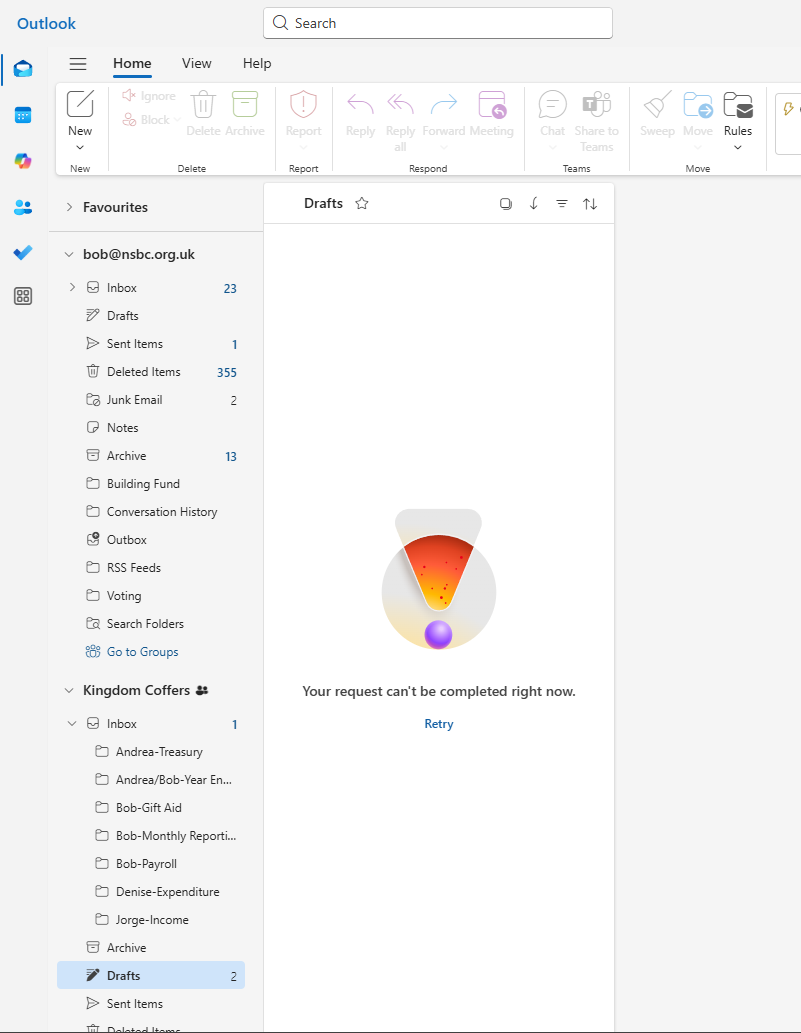Open the Calendar app icon
The height and width of the screenshot is (1033, 801).
[x=23, y=115]
